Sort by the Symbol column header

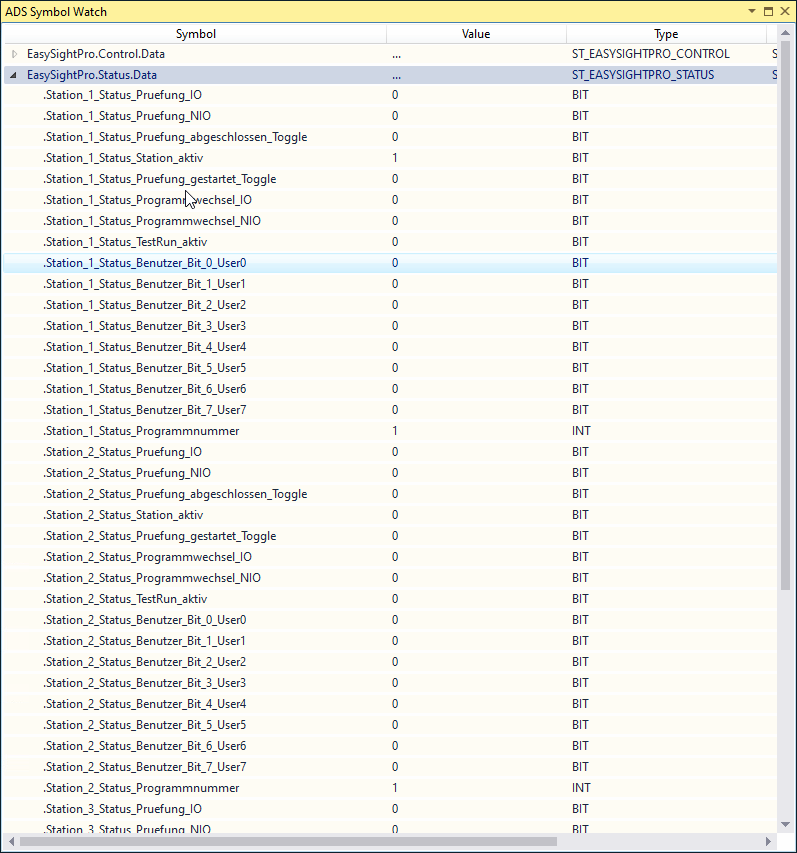click(195, 34)
